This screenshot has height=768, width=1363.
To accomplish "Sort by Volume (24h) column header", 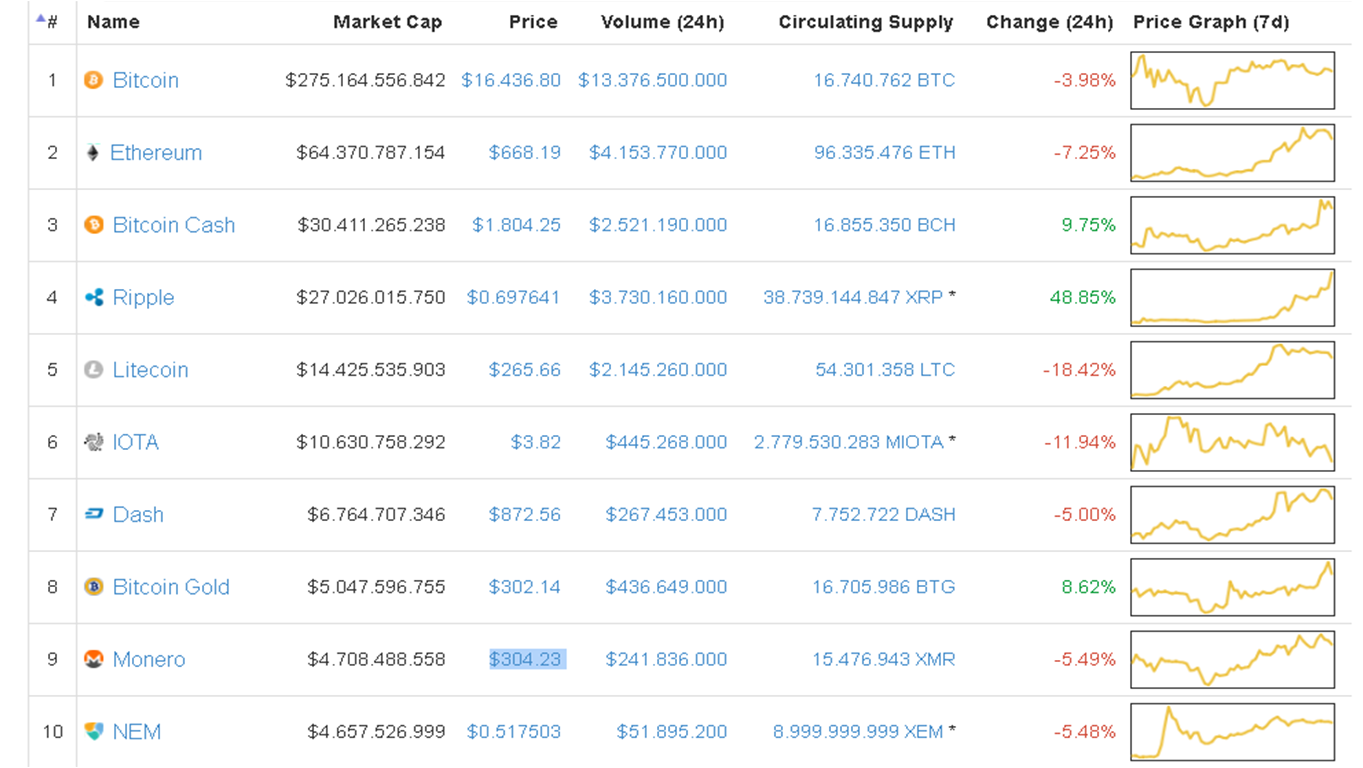I will (662, 22).
